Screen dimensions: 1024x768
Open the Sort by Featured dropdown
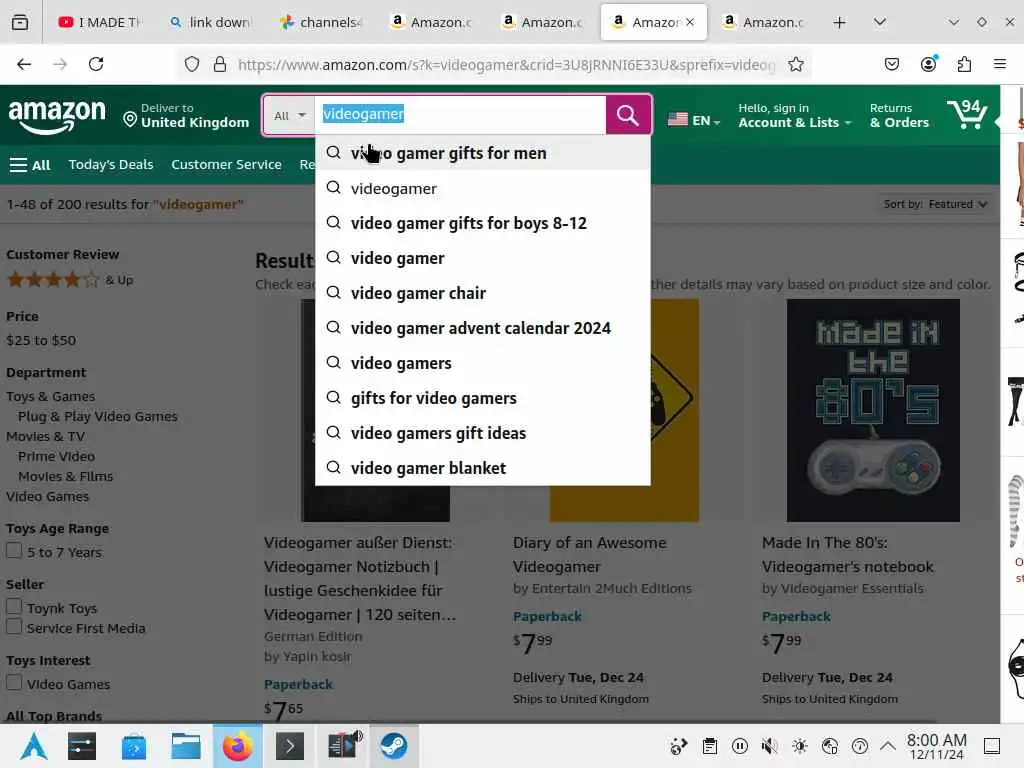(x=935, y=204)
